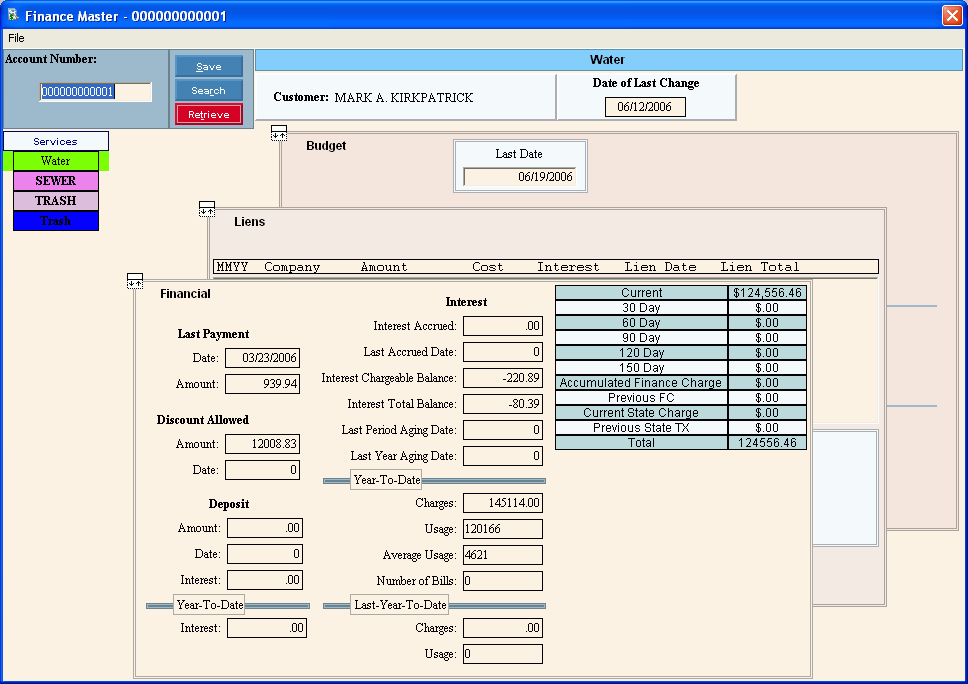Image resolution: width=968 pixels, height=684 pixels.
Task: Select the mauve uppercase TRASH service
Action: [56, 201]
